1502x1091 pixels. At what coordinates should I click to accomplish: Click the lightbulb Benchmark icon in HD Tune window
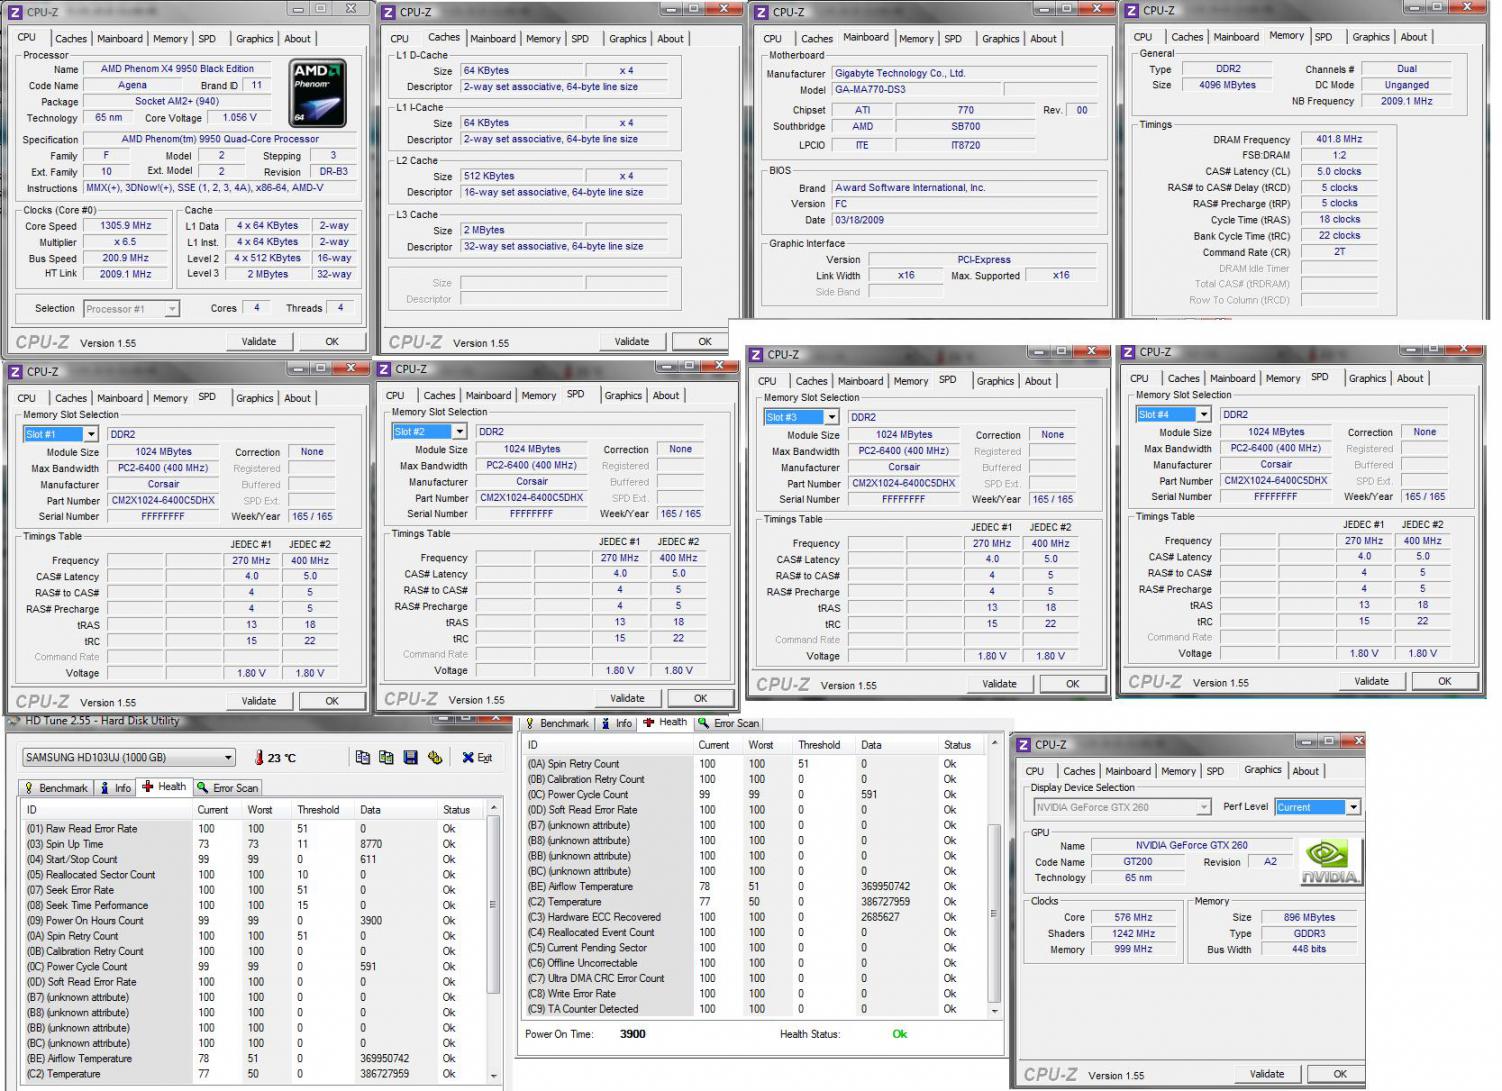pos(29,788)
